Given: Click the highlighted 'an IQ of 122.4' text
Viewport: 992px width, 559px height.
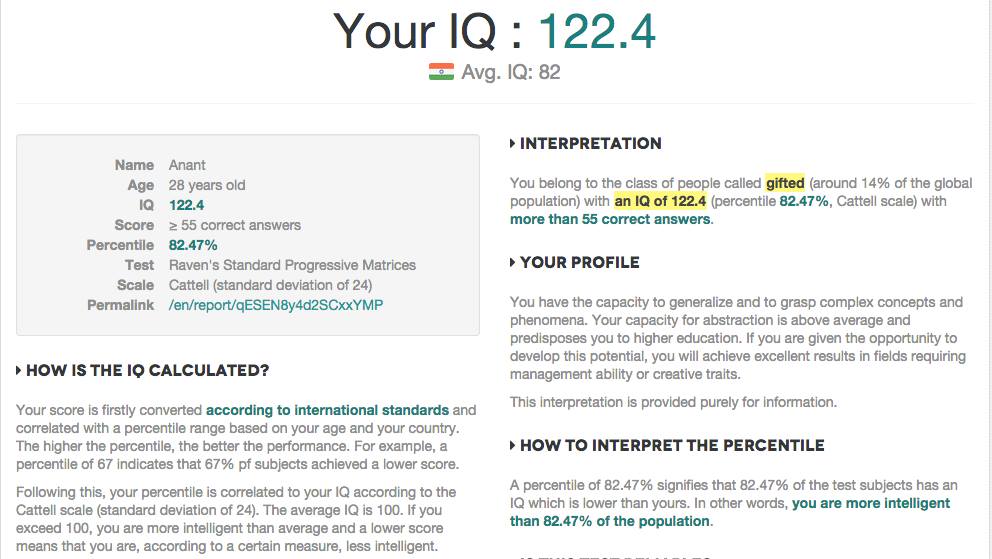Looking at the screenshot, I should (660, 201).
